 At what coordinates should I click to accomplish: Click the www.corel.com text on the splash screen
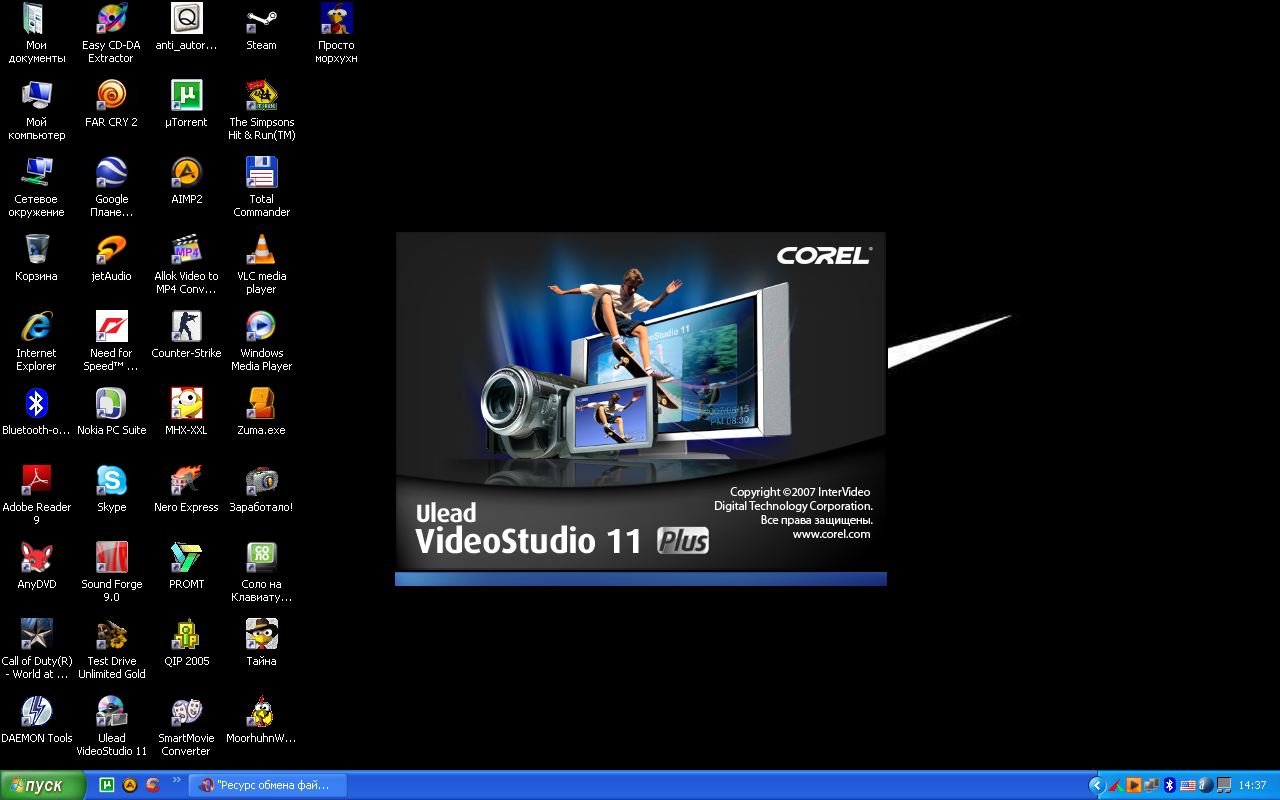[831, 534]
